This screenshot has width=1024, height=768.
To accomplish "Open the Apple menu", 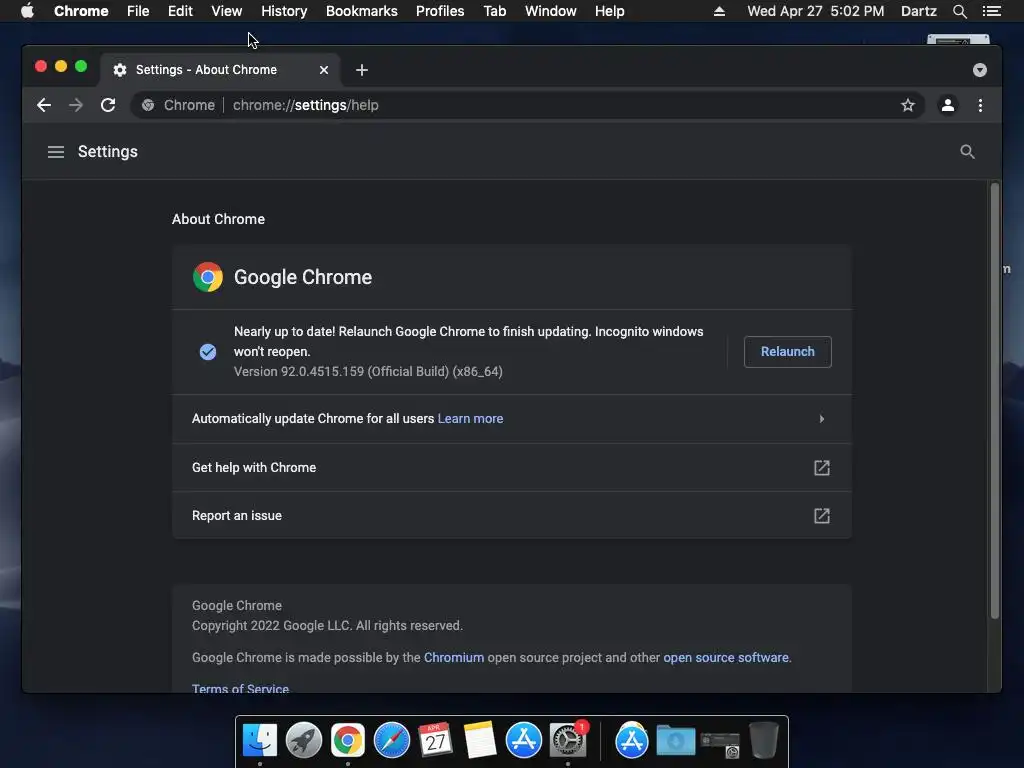I will coord(27,11).
